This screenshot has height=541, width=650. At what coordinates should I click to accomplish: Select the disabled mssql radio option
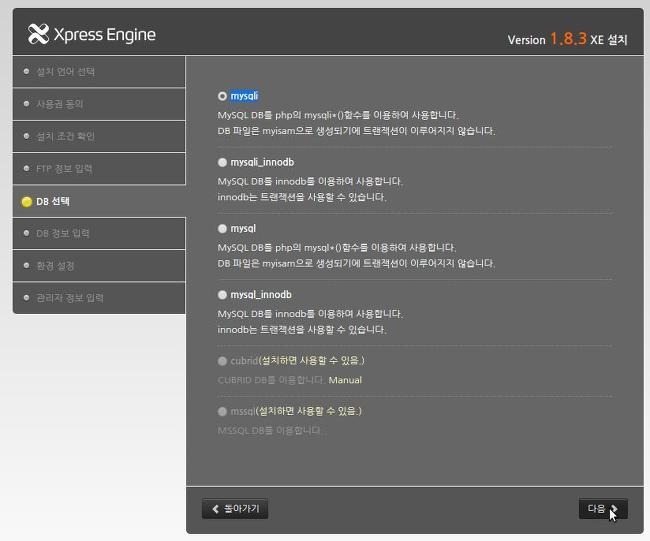coord(222,412)
